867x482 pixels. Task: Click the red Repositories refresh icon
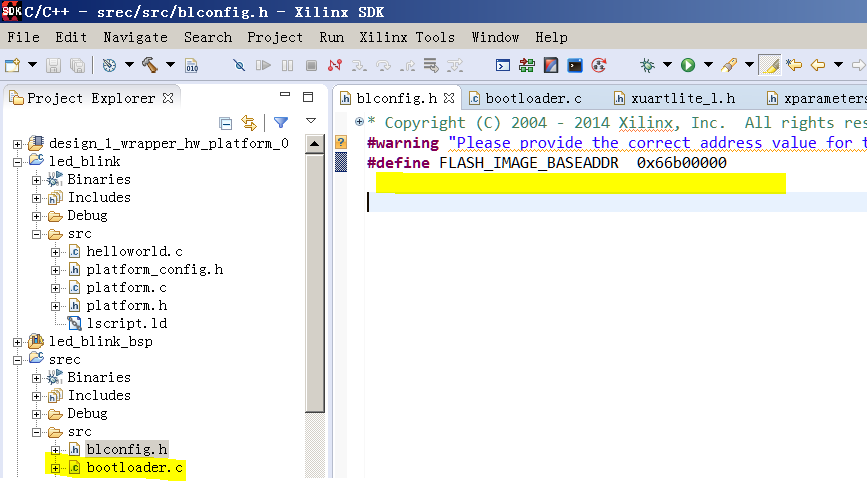tap(599, 65)
